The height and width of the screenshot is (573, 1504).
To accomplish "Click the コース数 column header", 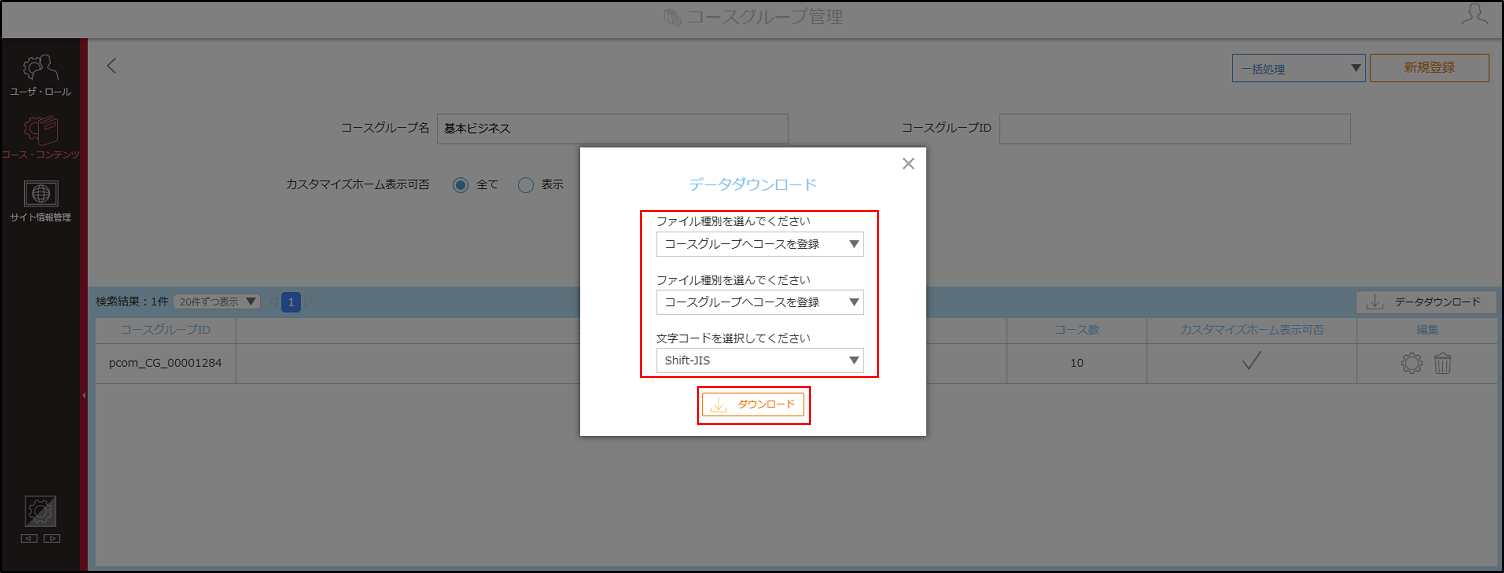I will (x=1077, y=330).
